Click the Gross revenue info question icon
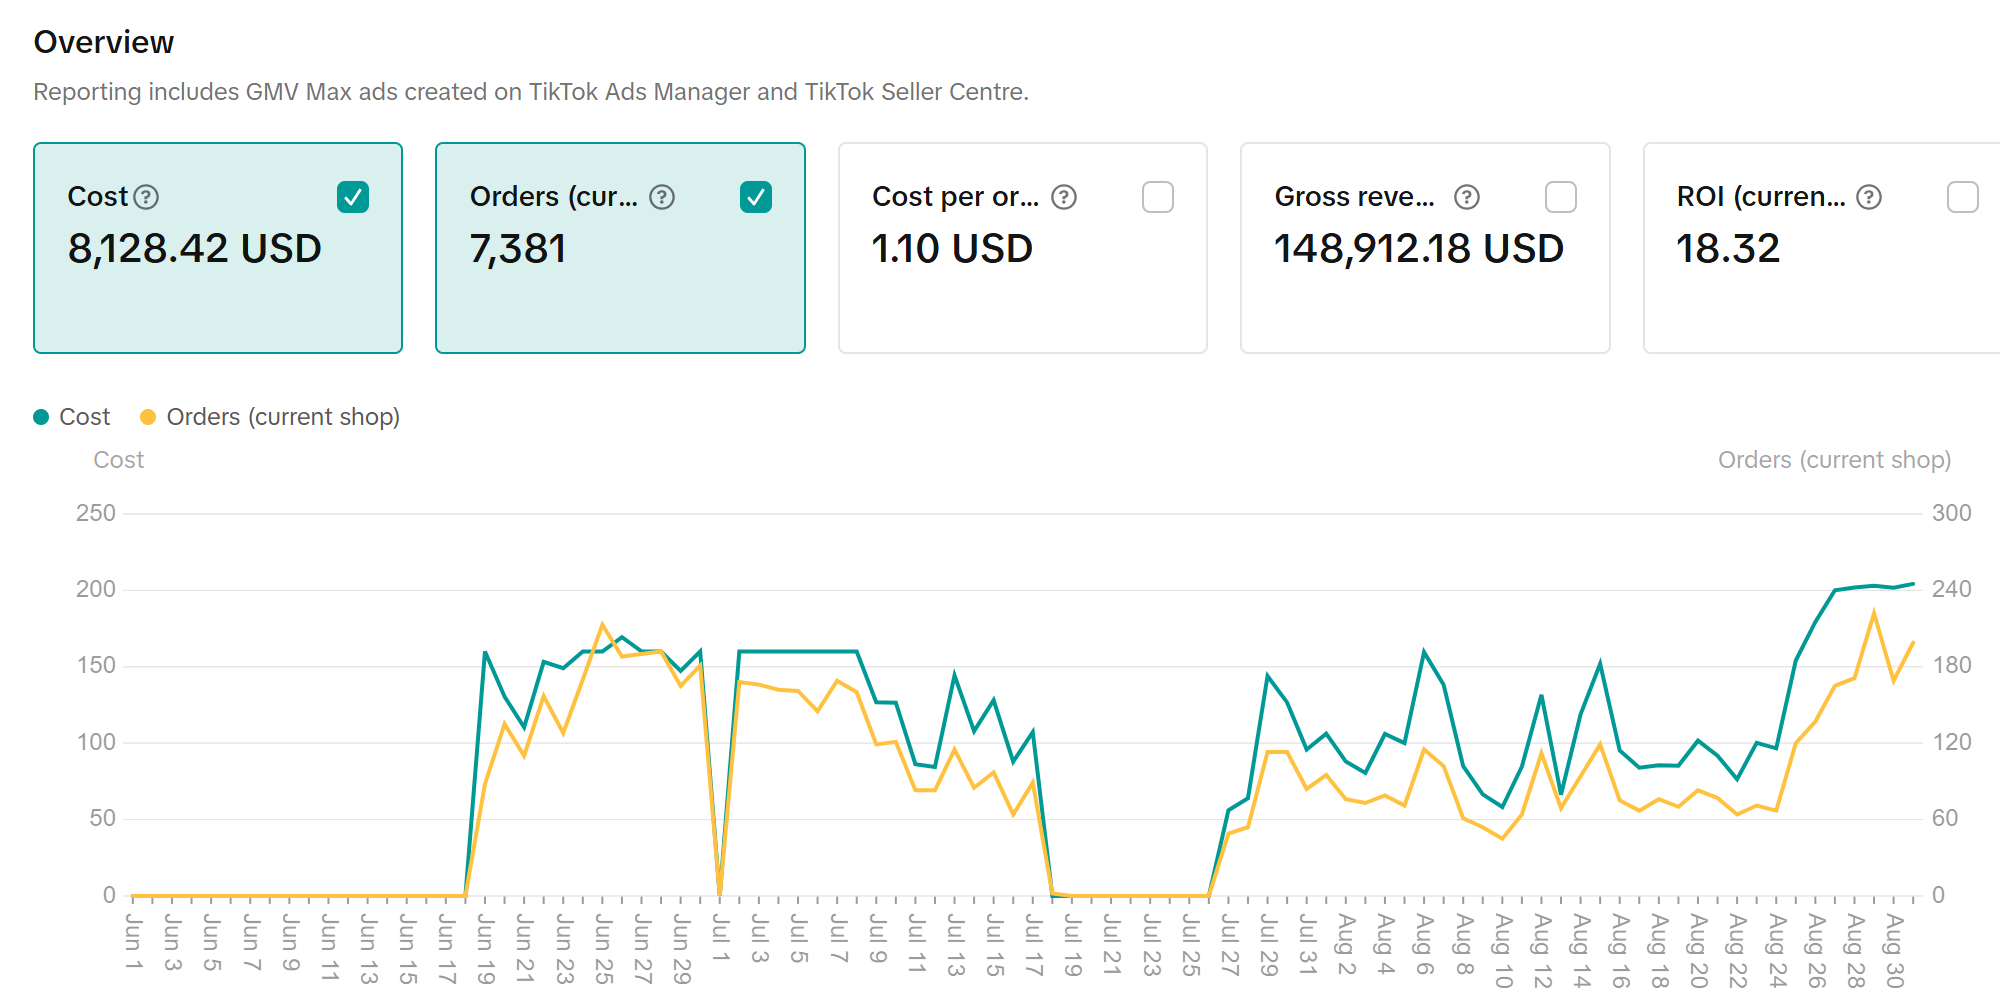 (1466, 197)
